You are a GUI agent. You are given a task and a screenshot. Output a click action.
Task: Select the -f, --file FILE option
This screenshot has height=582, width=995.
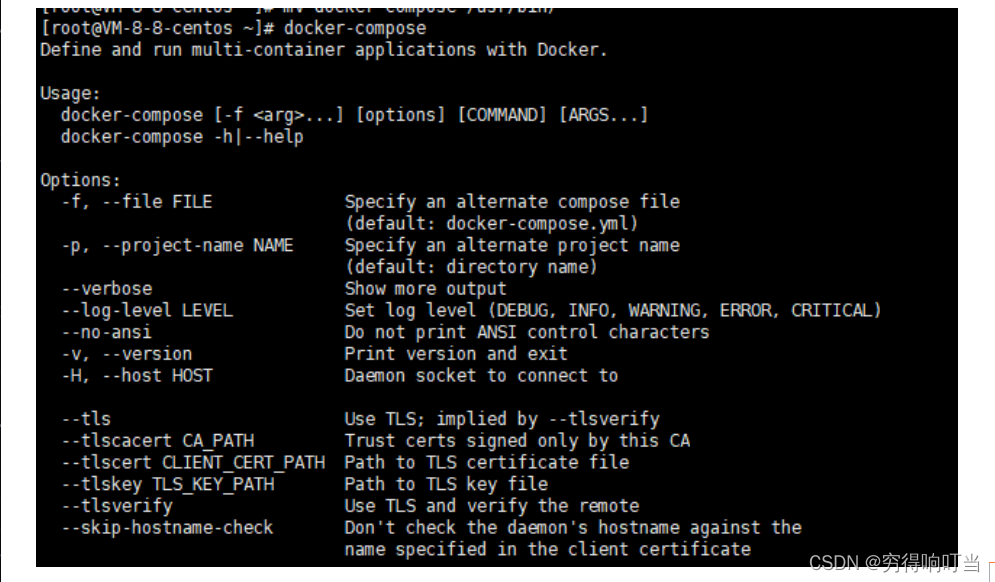point(136,202)
